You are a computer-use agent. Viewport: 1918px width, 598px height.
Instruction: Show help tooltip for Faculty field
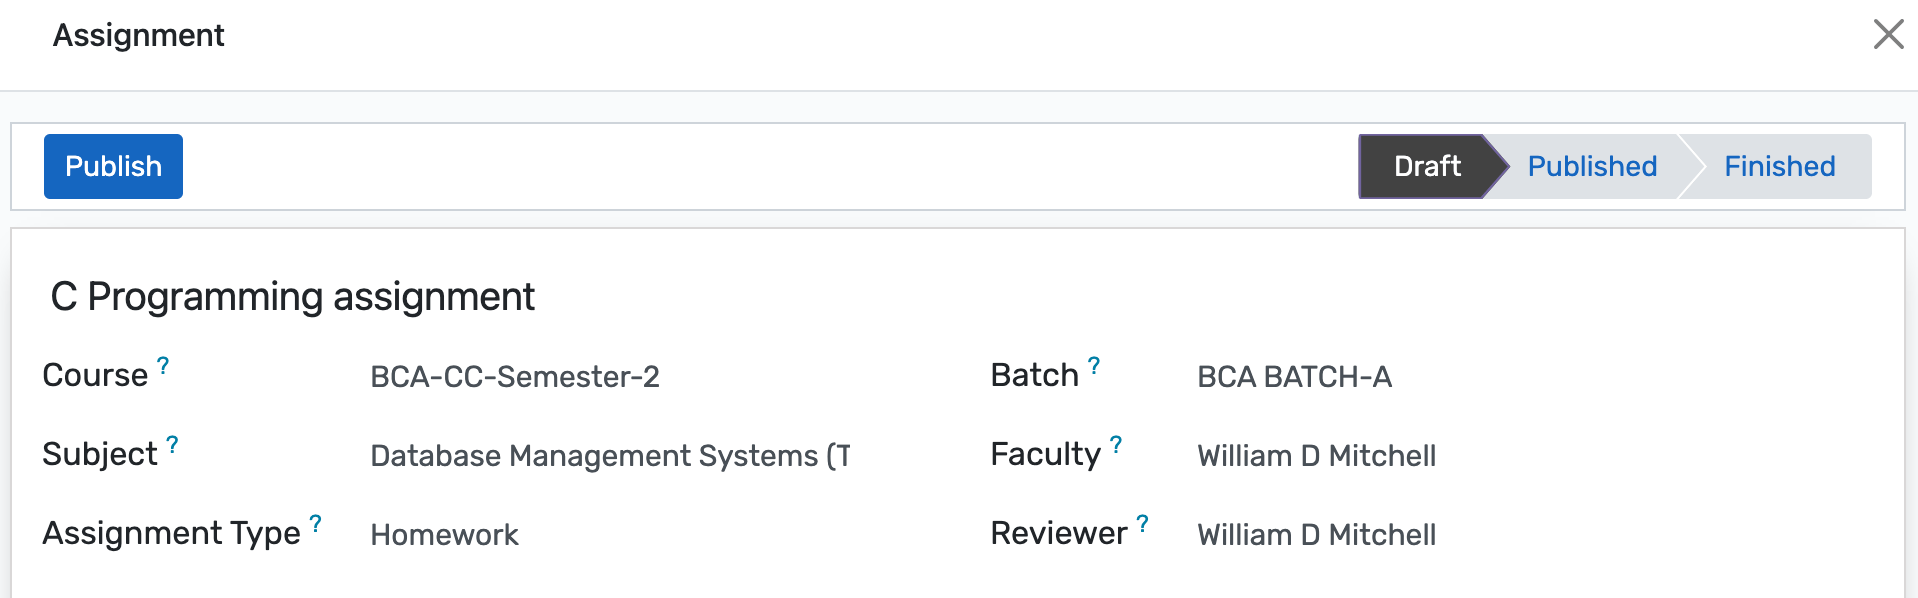(x=1116, y=445)
